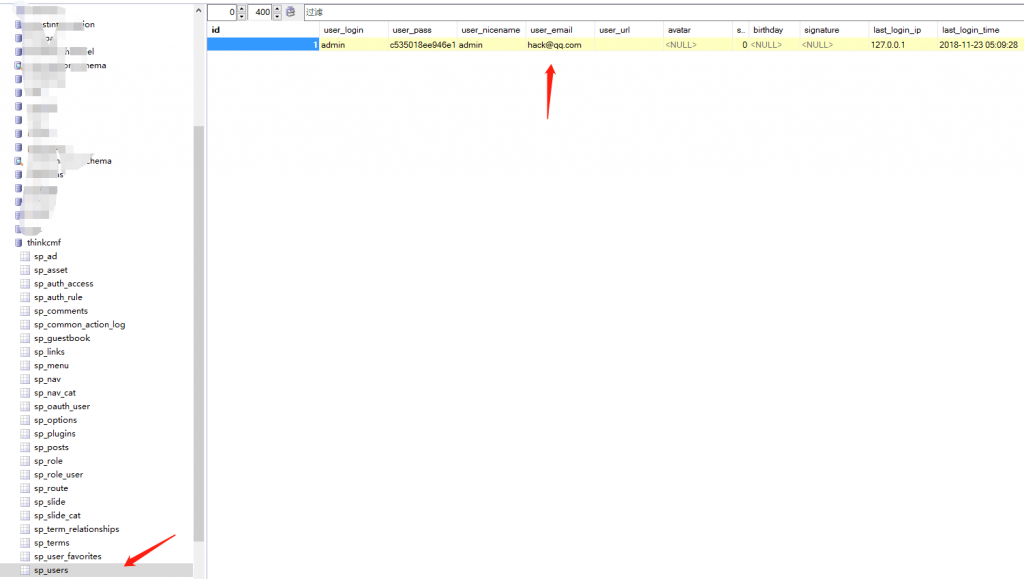The height and width of the screenshot is (579, 1024).
Task: Increase the offset value with up stepper
Action: tap(241, 8)
